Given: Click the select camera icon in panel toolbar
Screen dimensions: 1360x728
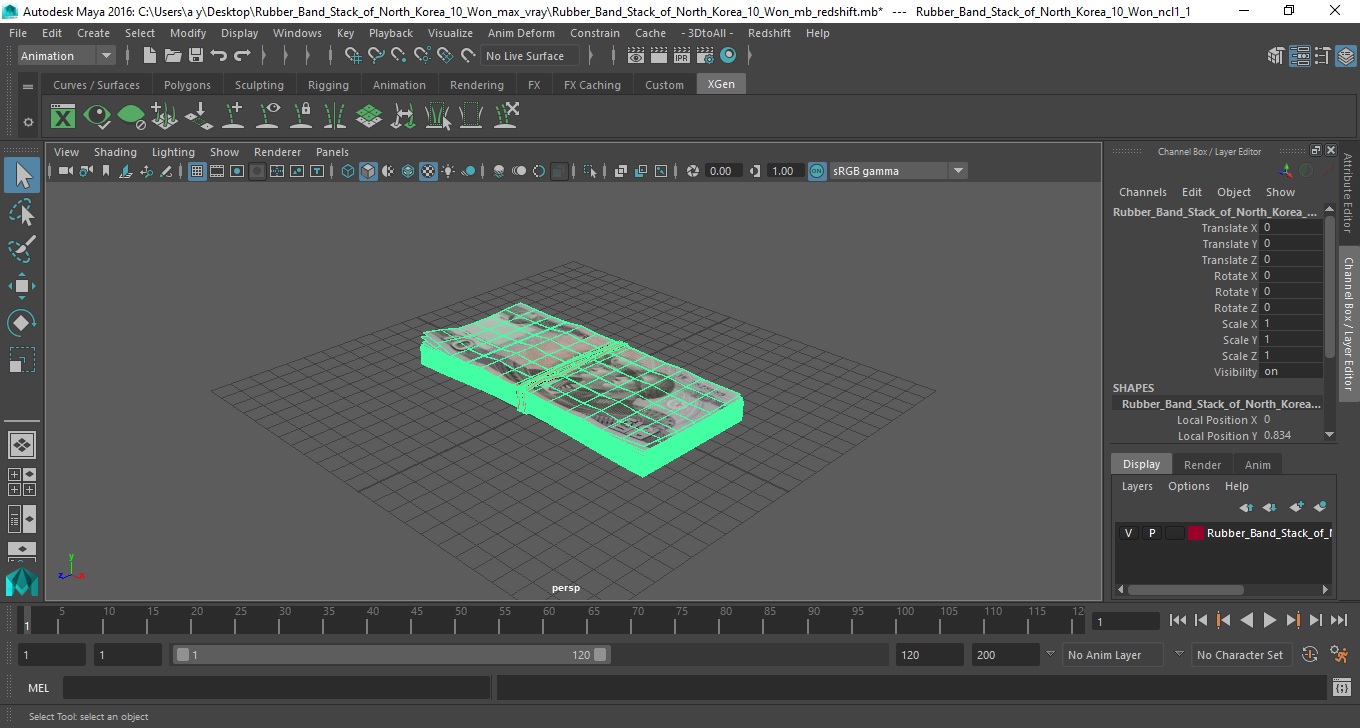Looking at the screenshot, I should tap(65, 171).
